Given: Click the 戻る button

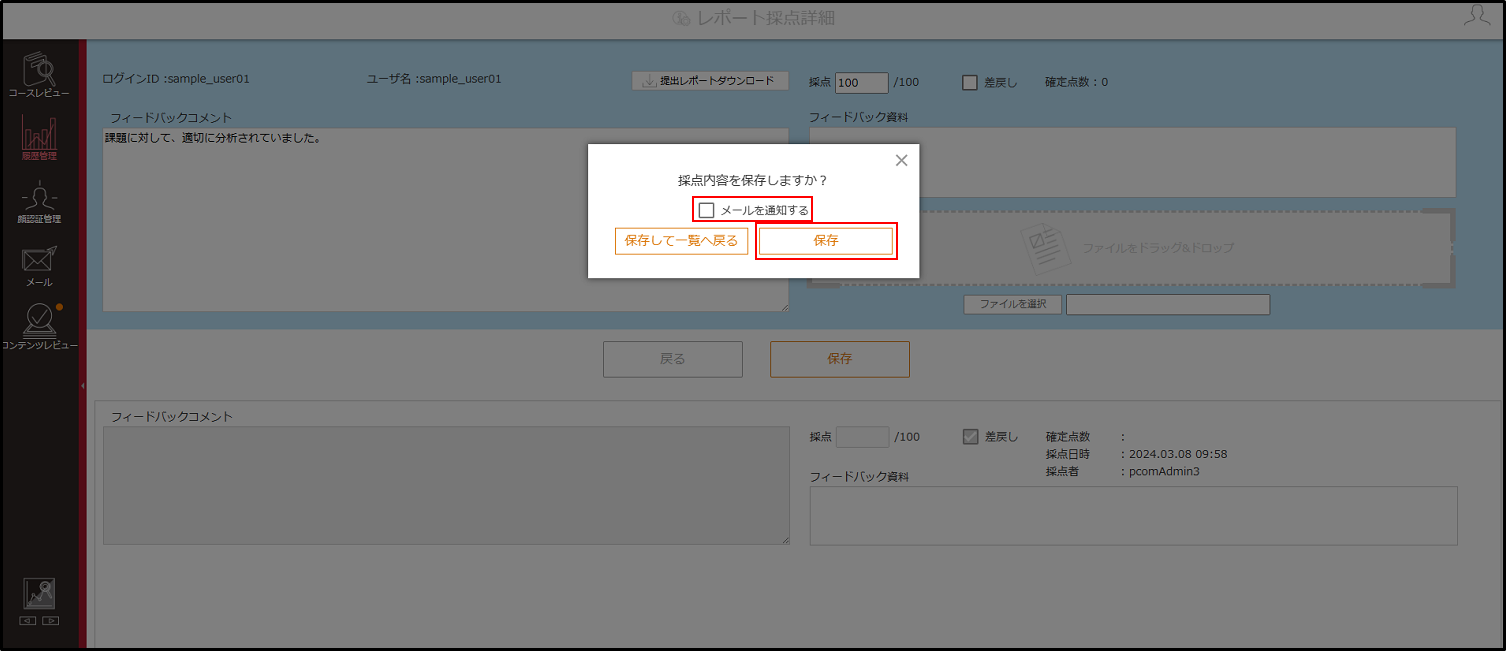Looking at the screenshot, I should tap(673, 359).
